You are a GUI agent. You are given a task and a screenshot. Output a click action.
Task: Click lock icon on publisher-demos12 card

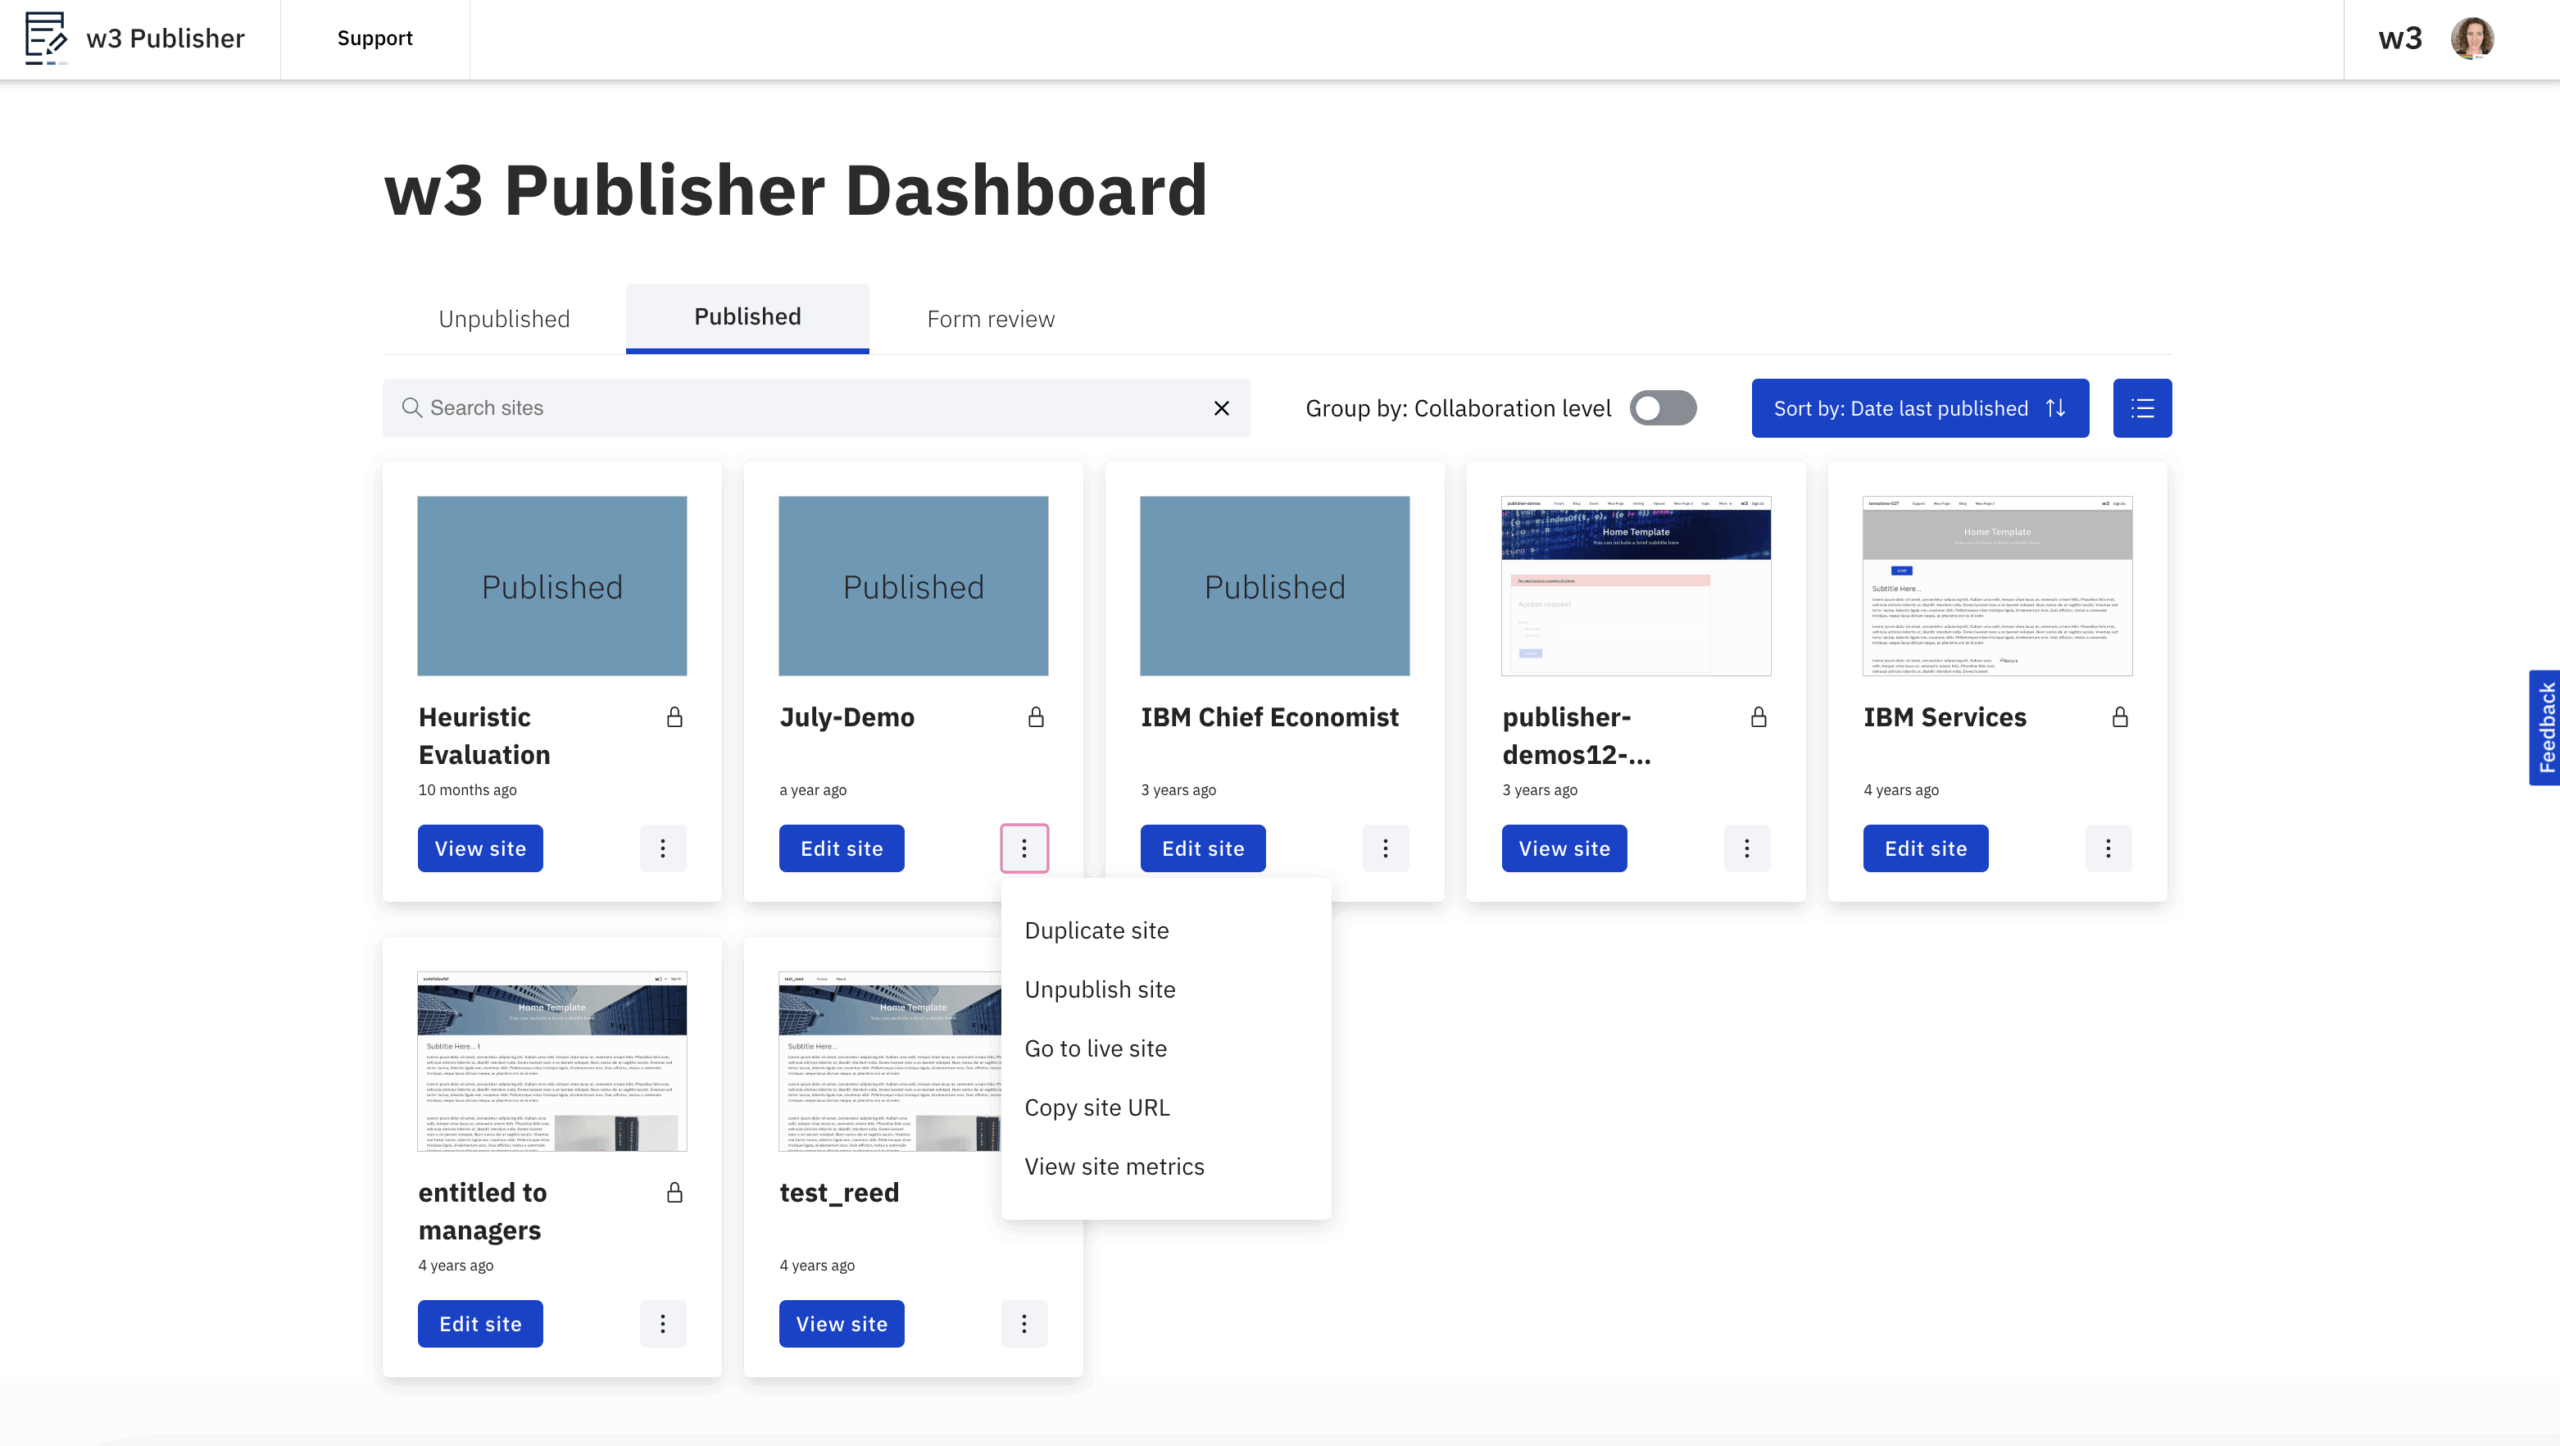(x=1759, y=717)
